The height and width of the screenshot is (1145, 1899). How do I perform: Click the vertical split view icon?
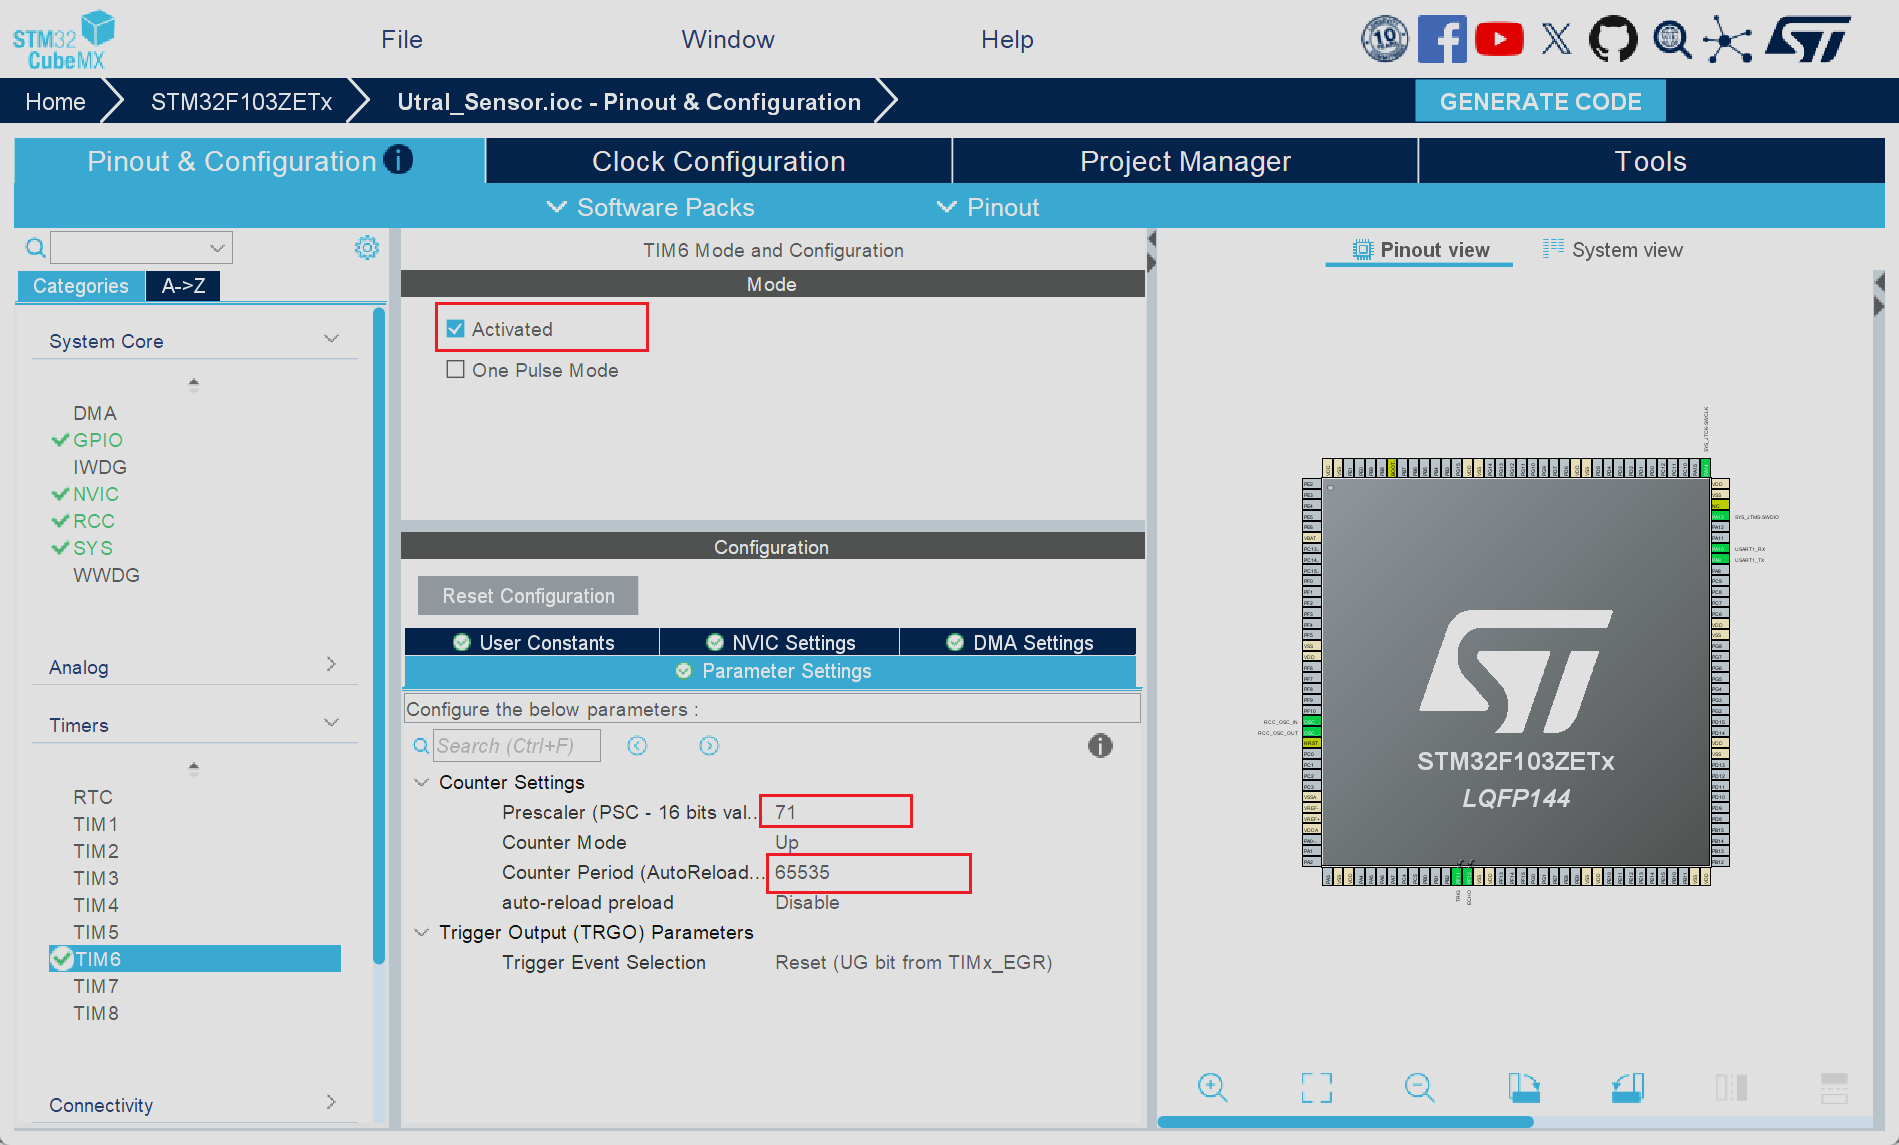point(1731,1087)
